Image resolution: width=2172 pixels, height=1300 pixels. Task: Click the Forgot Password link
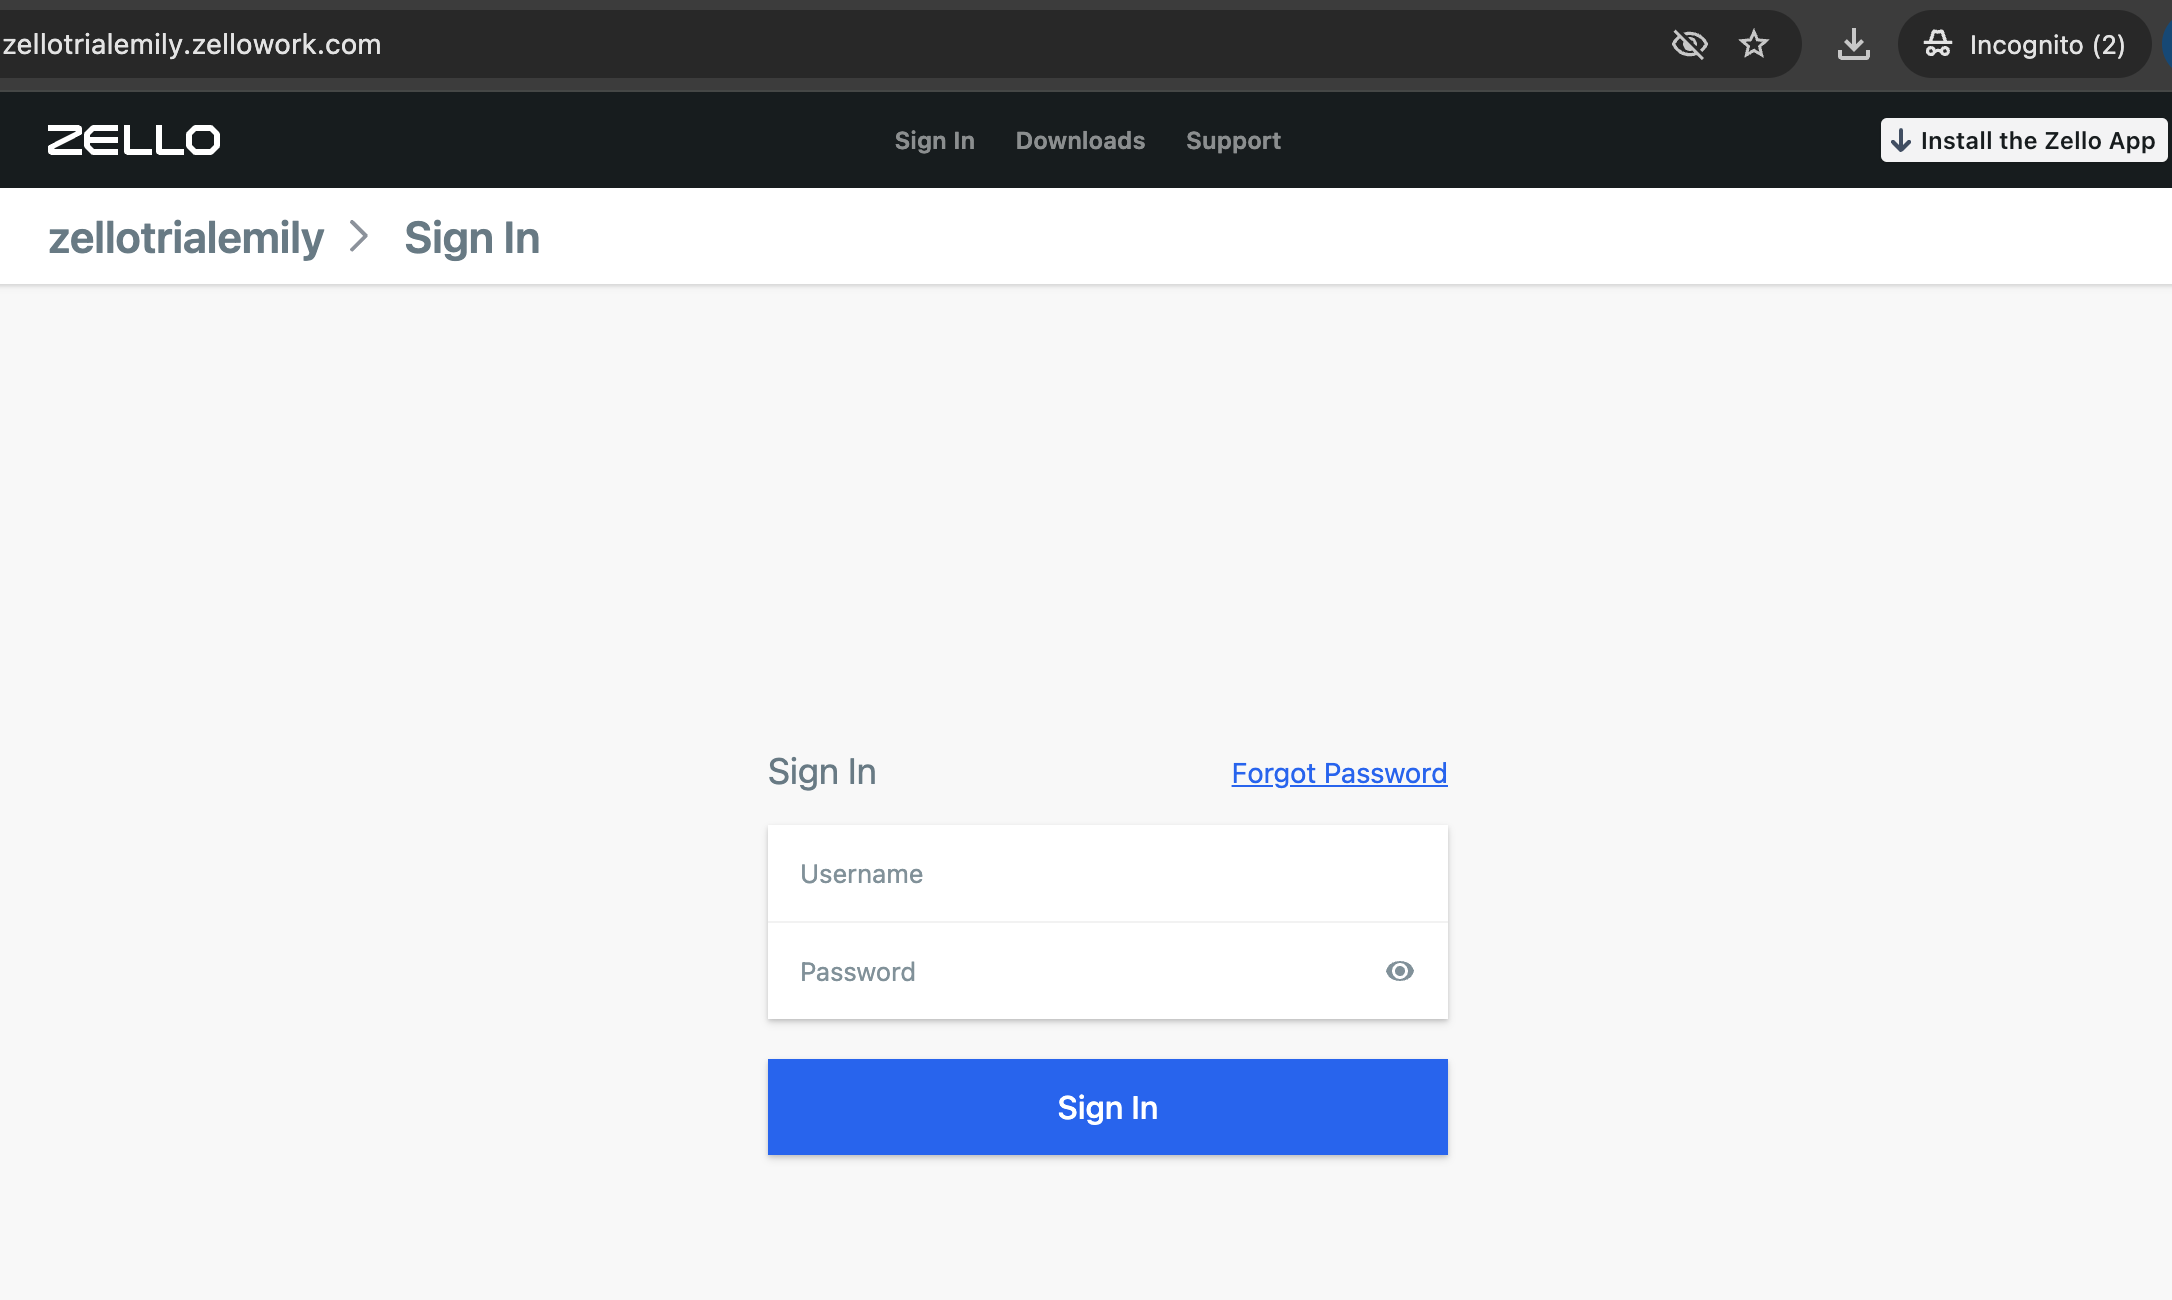(x=1339, y=773)
